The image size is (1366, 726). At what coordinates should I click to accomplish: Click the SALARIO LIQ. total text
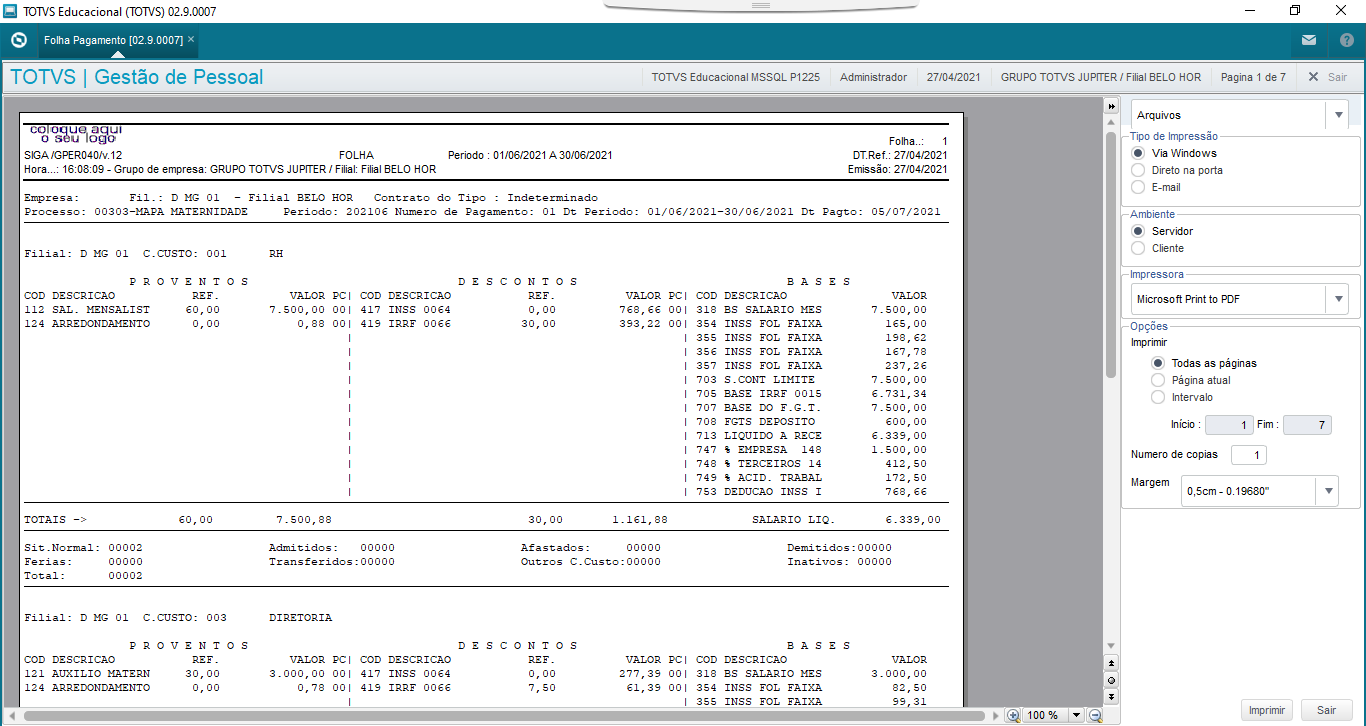coord(793,520)
